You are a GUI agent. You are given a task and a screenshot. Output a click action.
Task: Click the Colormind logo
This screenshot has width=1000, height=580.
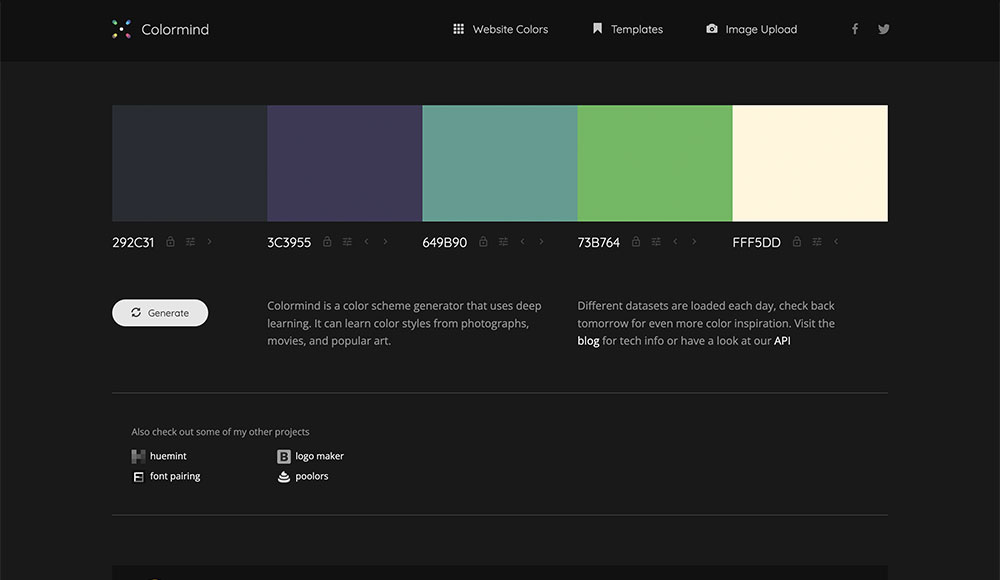click(160, 29)
